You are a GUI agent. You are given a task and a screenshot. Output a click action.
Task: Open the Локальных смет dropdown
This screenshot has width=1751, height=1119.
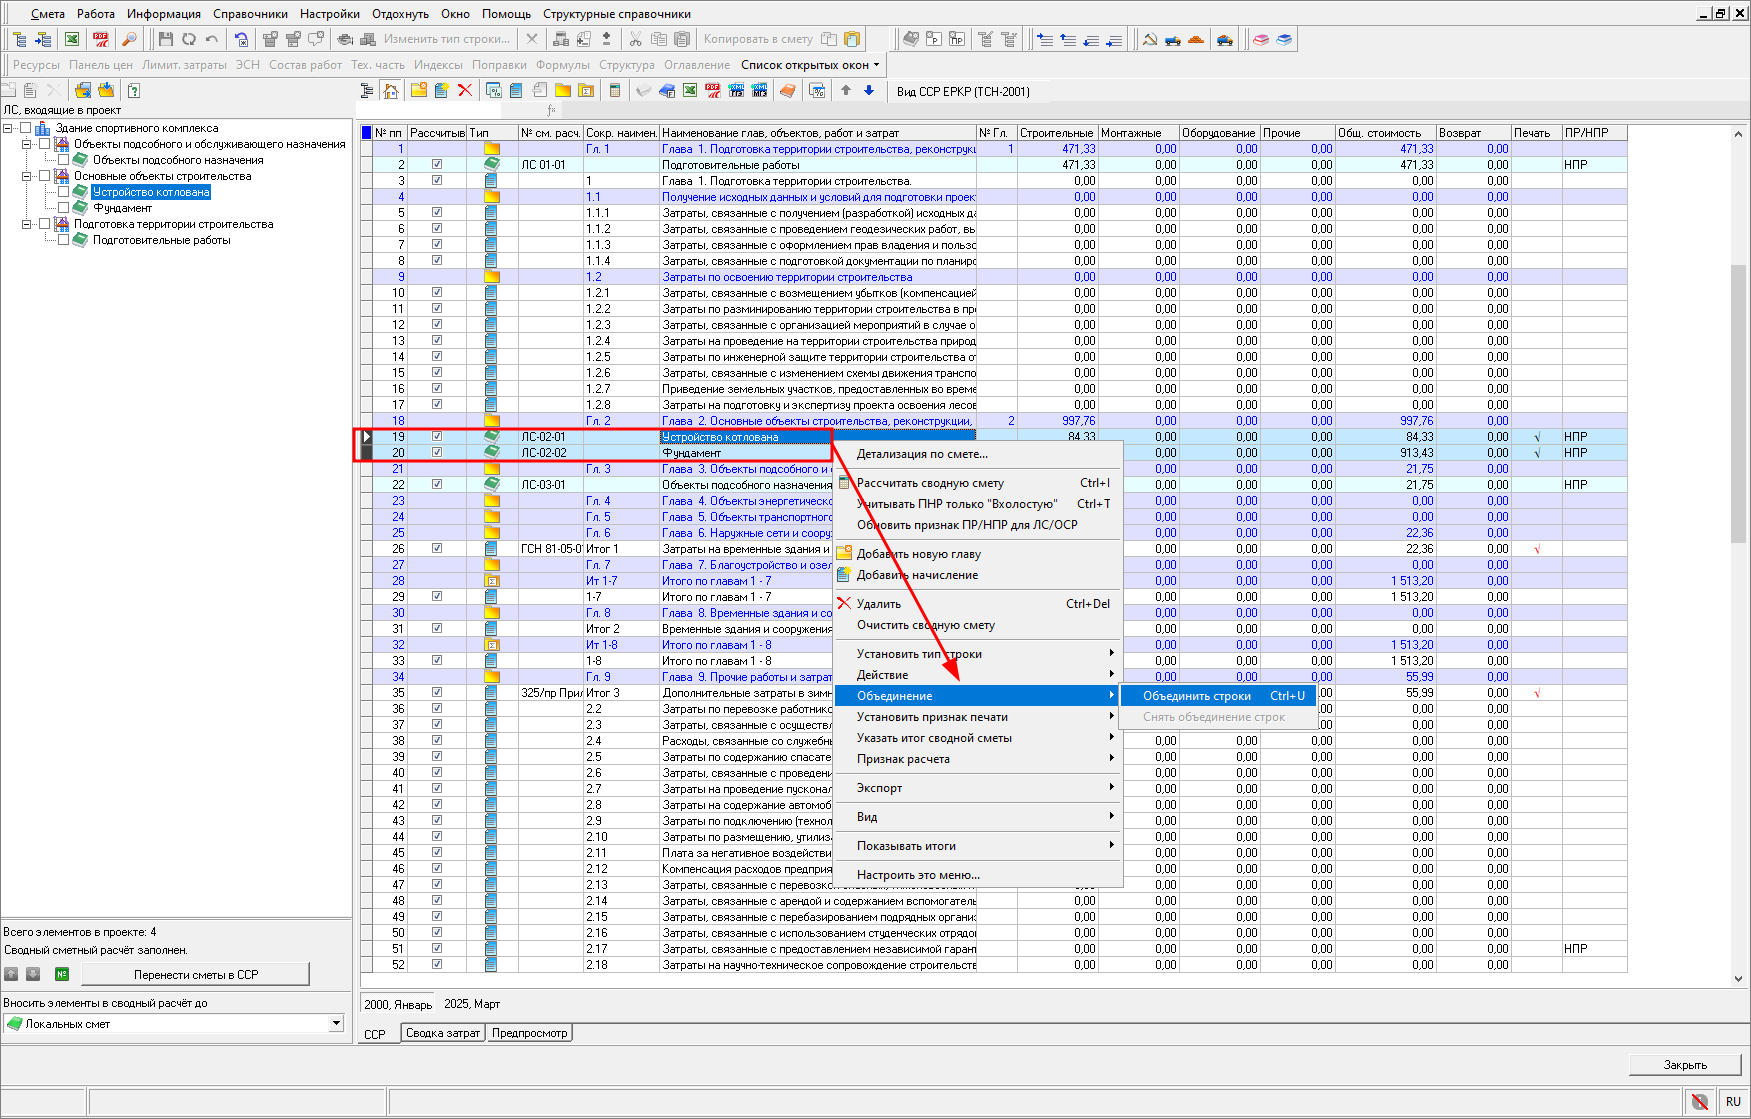pos(336,1024)
